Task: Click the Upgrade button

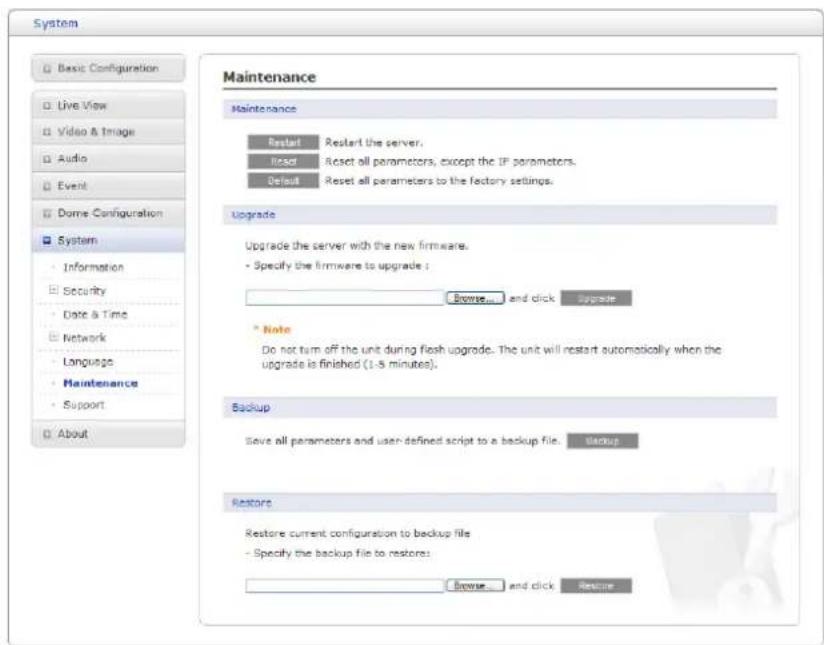Action: click(596, 299)
